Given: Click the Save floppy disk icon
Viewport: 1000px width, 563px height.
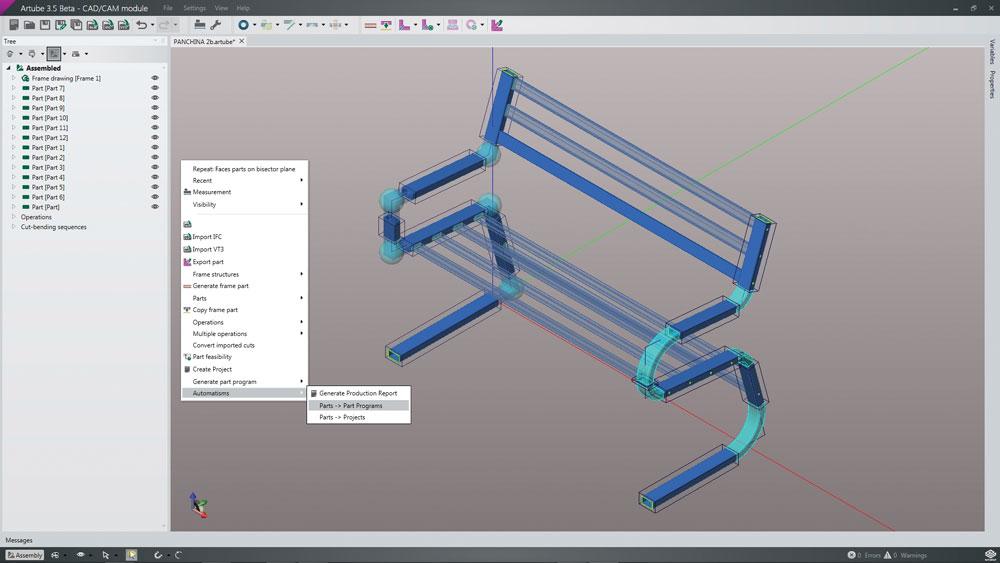Looking at the screenshot, I should click(x=45, y=25).
